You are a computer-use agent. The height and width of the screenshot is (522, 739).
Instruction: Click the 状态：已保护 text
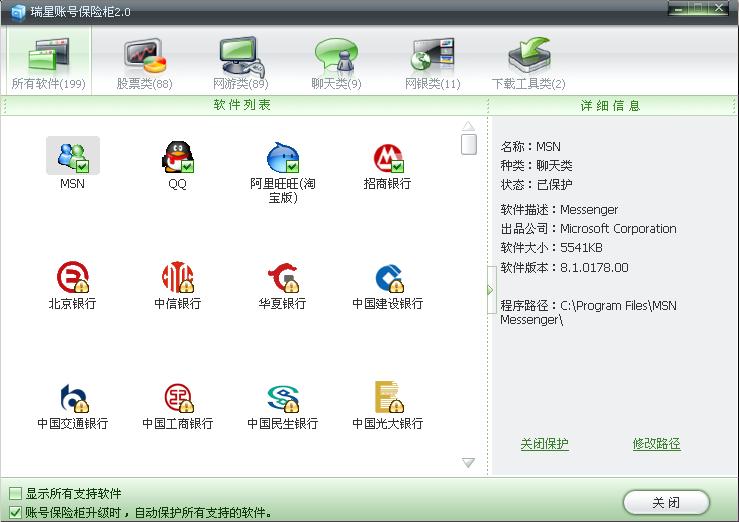point(536,185)
